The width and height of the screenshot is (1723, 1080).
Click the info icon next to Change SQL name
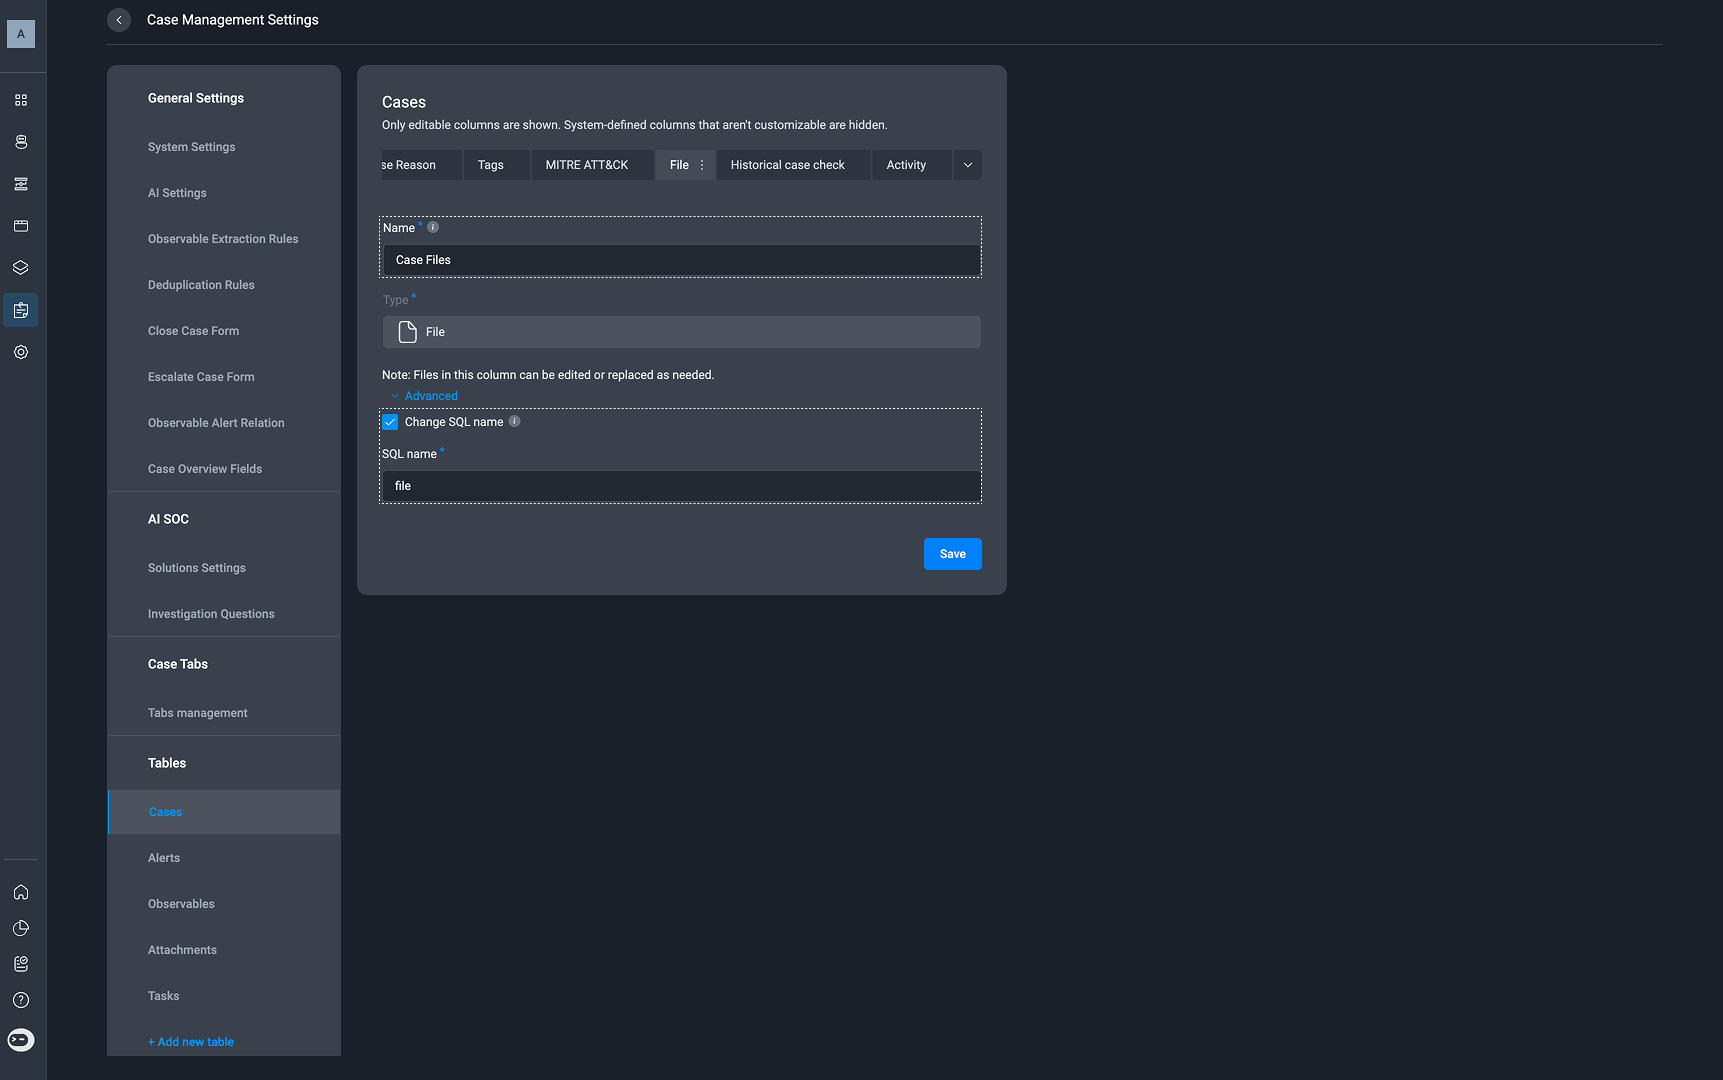point(515,421)
